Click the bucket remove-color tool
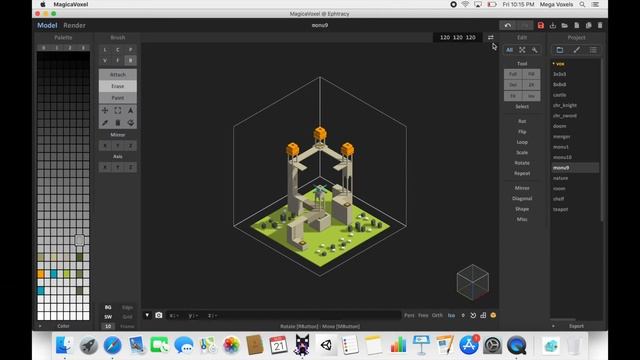Screen dimensions: 640x360 pyautogui.click(x=118, y=122)
